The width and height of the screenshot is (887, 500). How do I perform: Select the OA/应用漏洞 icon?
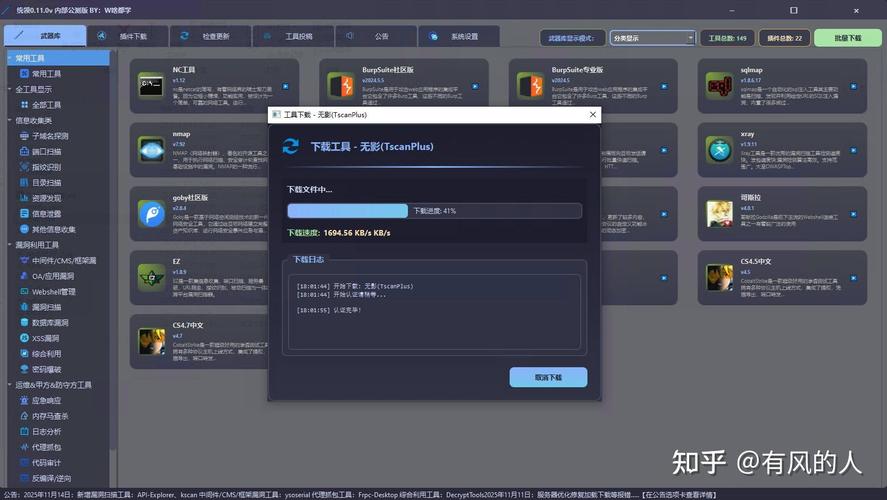[x=24, y=276]
